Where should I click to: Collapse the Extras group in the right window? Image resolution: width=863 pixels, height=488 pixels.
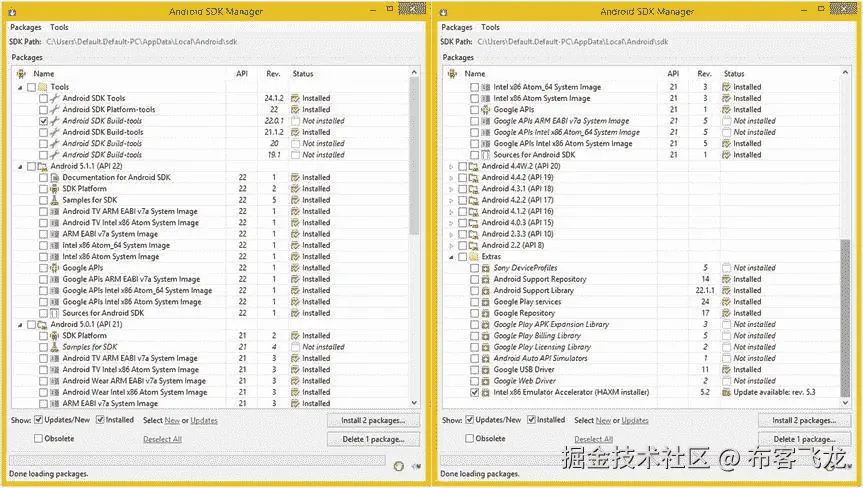pos(451,257)
